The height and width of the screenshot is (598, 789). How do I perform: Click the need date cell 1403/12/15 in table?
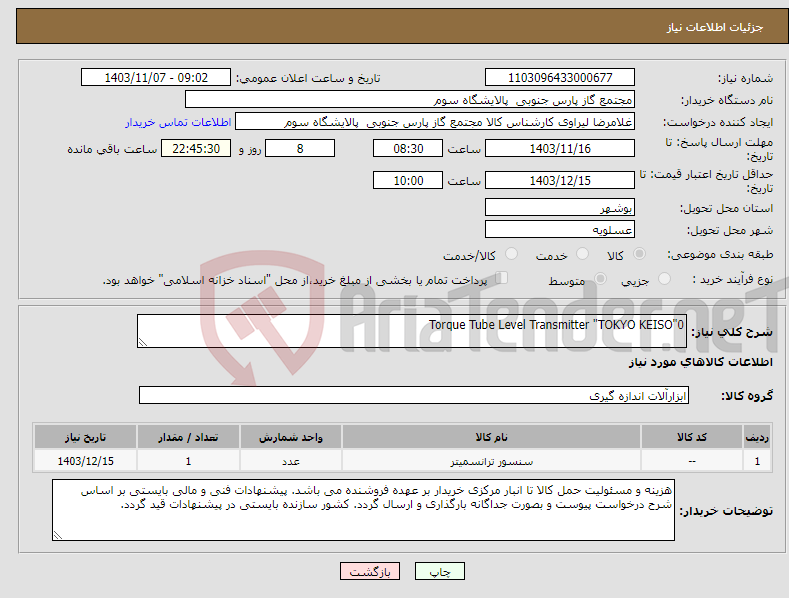[86, 461]
